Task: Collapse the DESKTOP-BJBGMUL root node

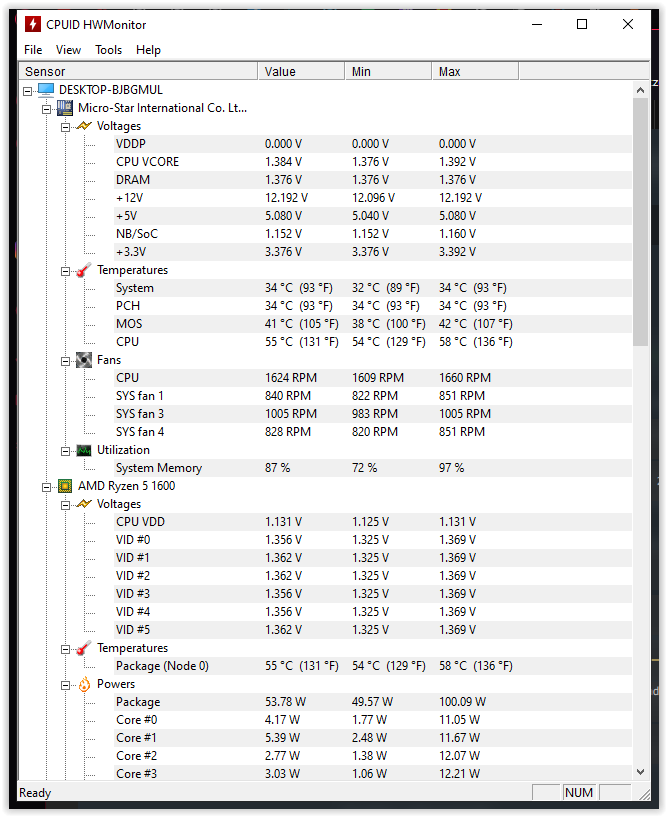Action: (27, 91)
